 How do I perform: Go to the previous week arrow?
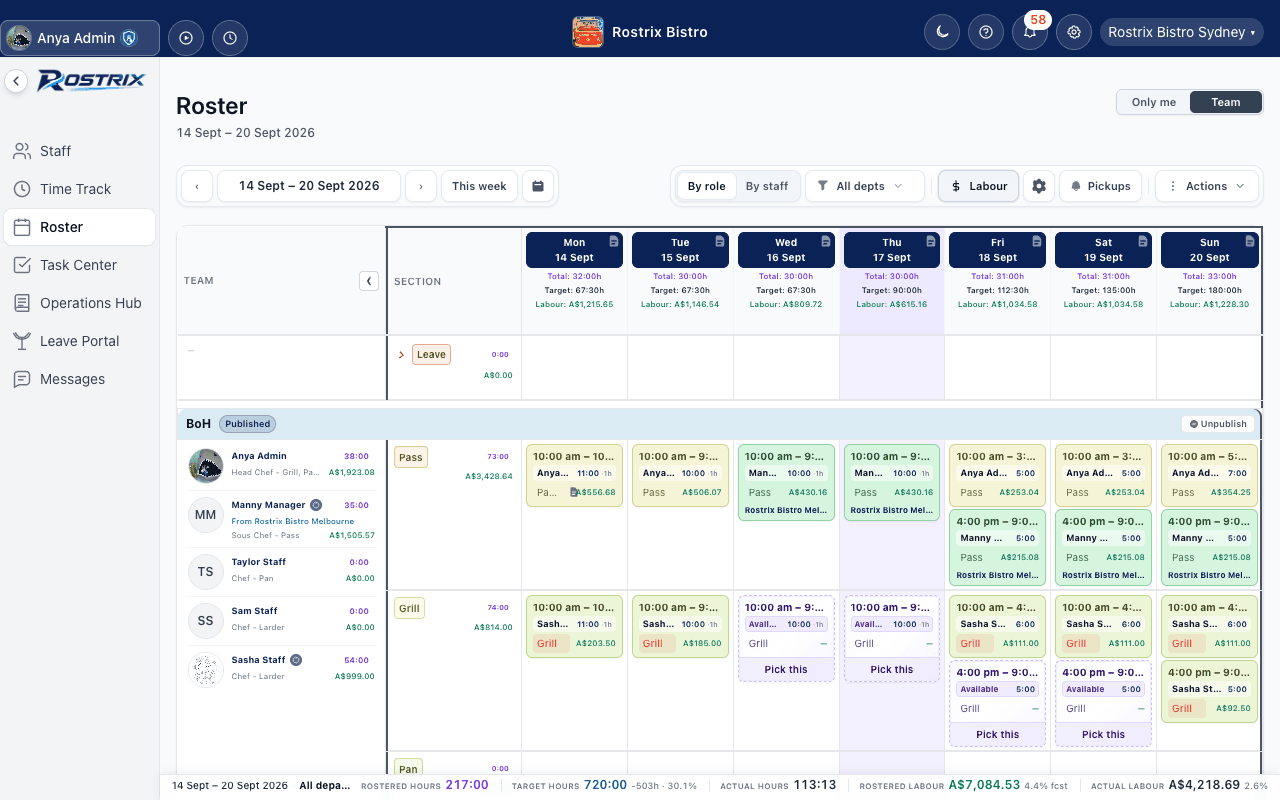(197, 186)
